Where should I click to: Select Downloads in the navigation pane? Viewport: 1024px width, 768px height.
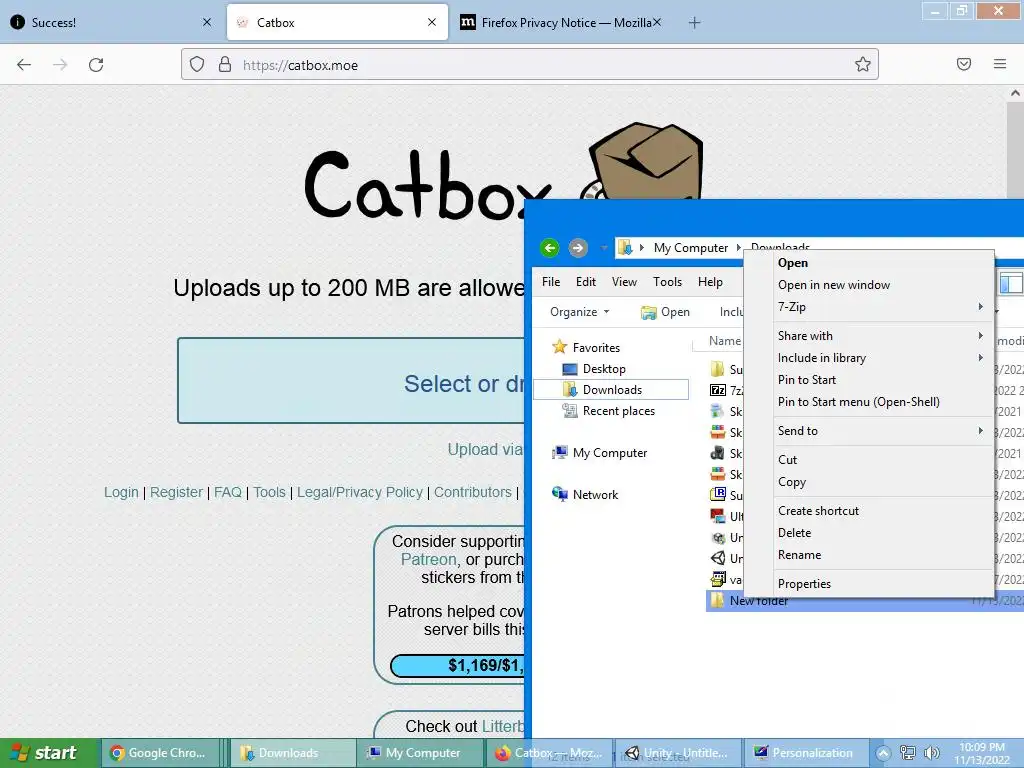611,390
